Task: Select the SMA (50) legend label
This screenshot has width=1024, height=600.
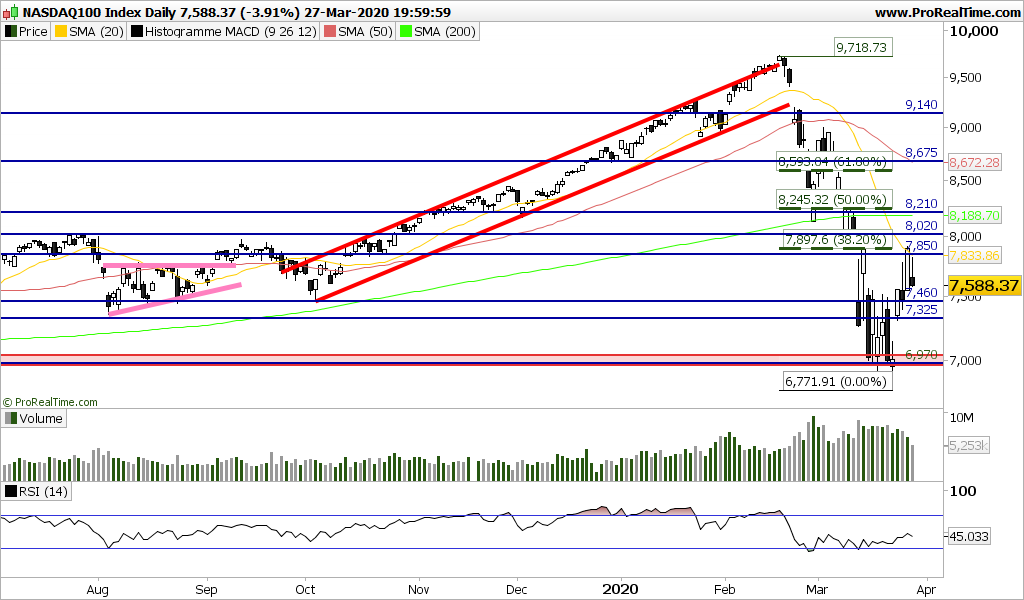Action: pos(365,31)
